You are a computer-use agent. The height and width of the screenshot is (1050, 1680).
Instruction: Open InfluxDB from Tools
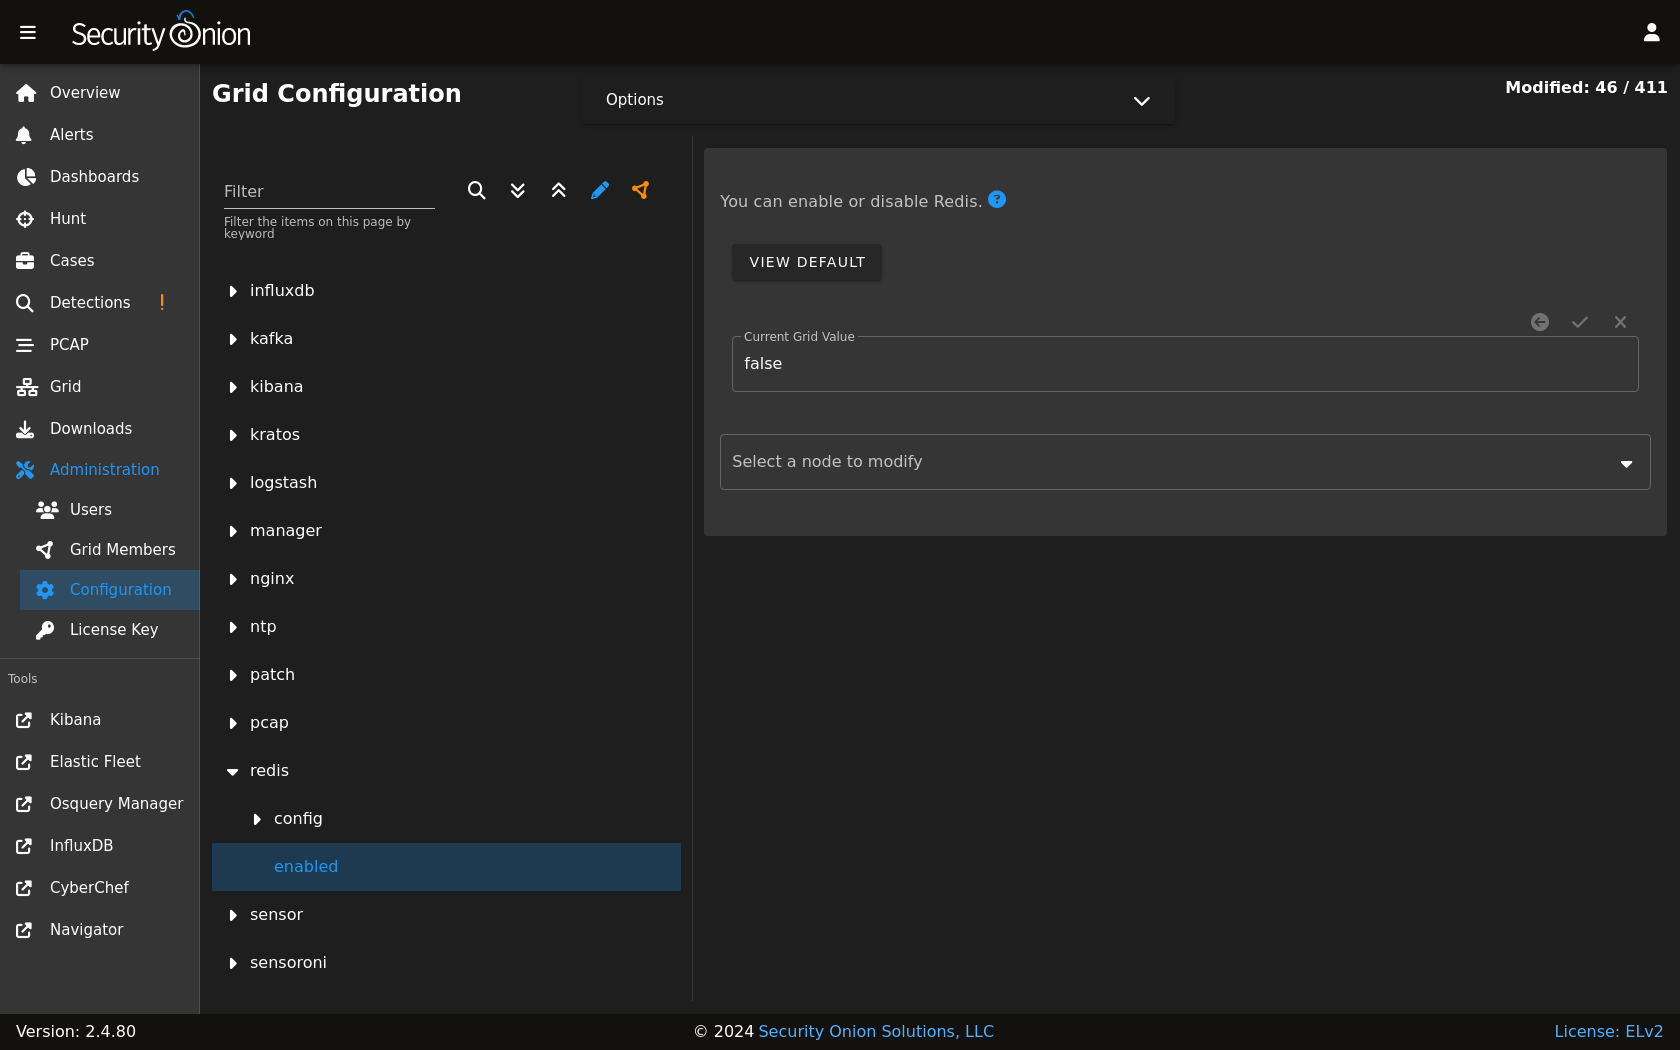pos(100,846)
